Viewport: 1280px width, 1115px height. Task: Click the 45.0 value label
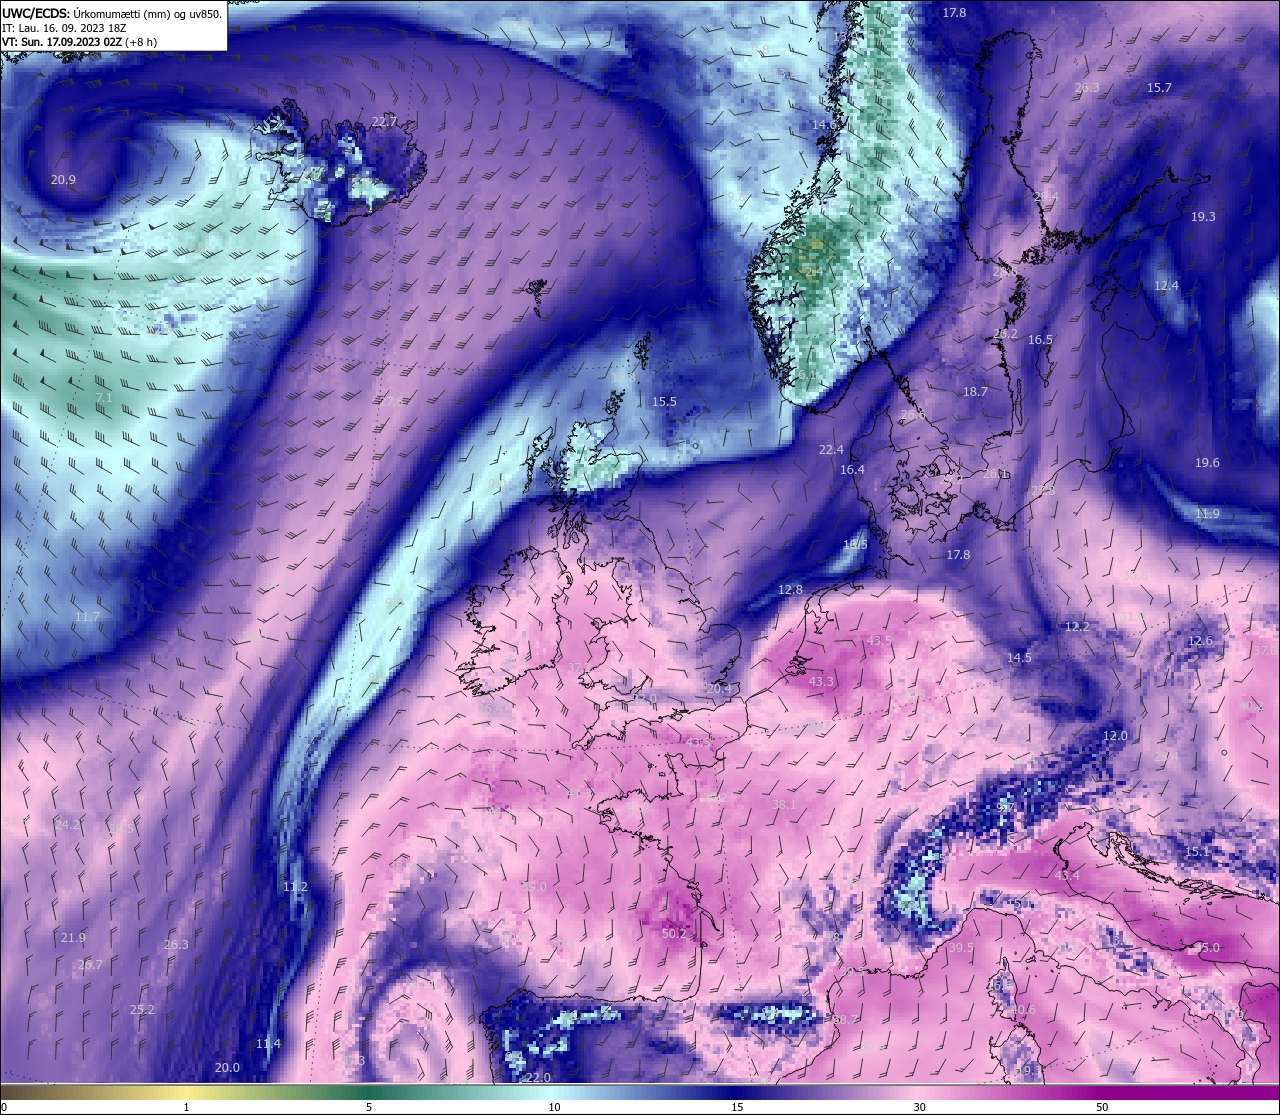[1207, 948]
